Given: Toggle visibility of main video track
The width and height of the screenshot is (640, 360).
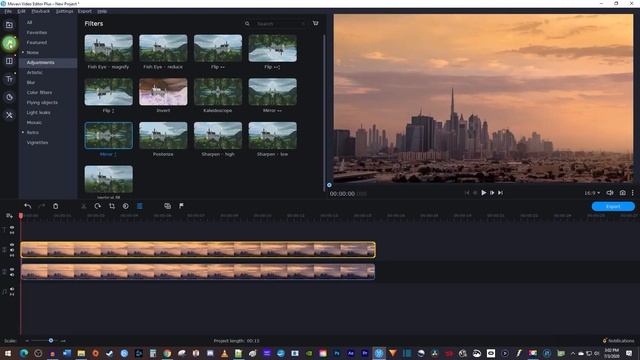Looking at the screenshot, I should pos(12,270).
